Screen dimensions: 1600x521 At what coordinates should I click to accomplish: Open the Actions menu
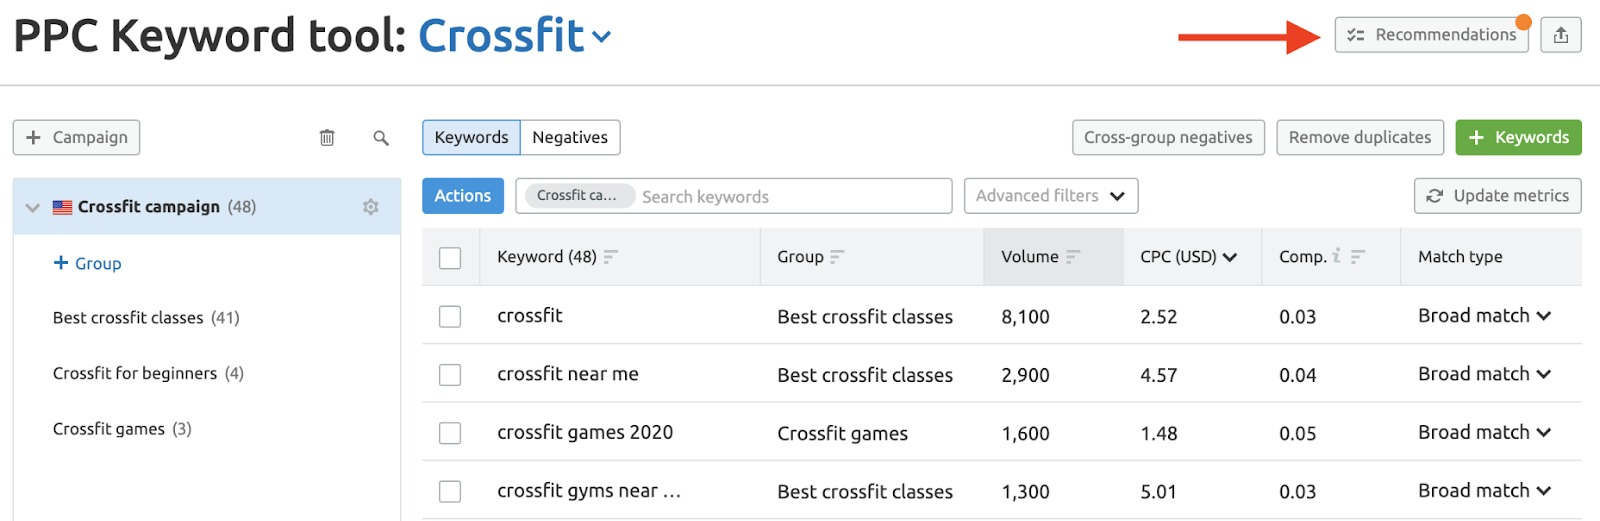462,196
